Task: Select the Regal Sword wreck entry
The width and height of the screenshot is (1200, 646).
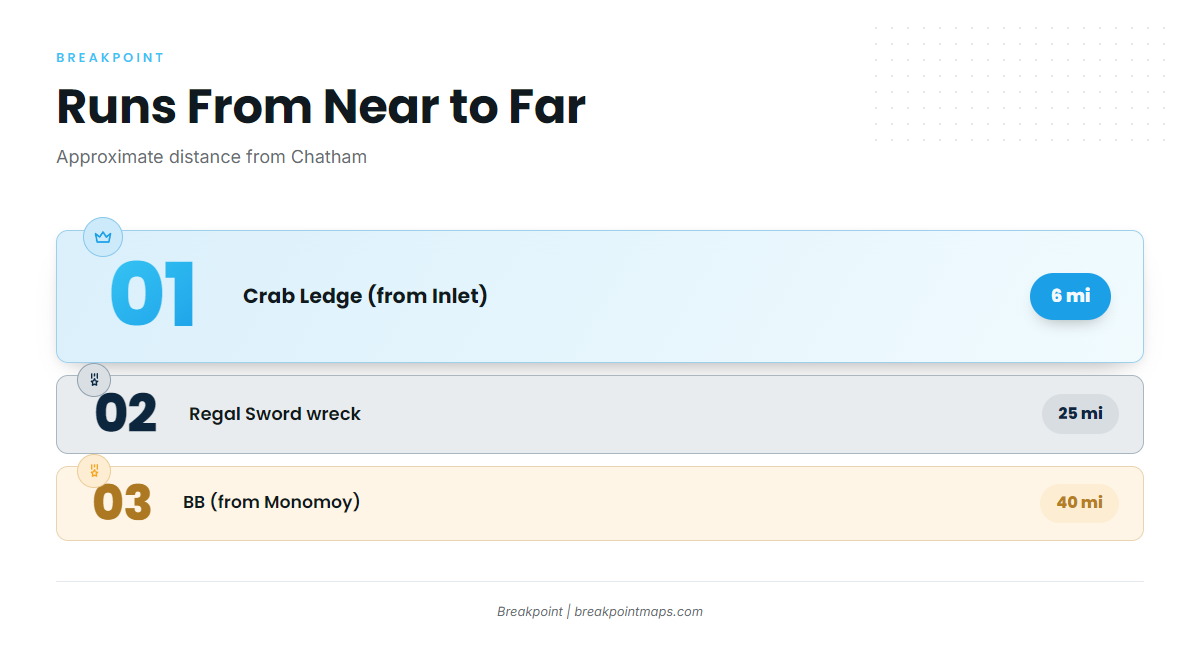Action: [275, 414]
